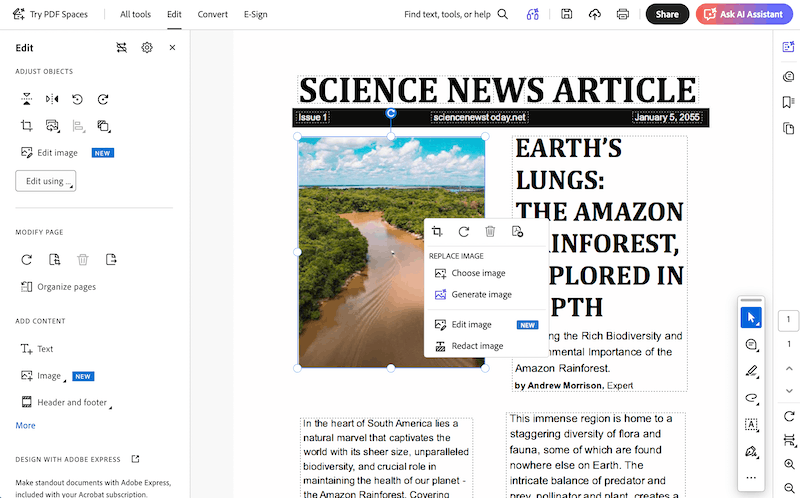Select the text box tool in quick toolbar
This screenshot has height=498, width=800.
click(x=751, y=425)
